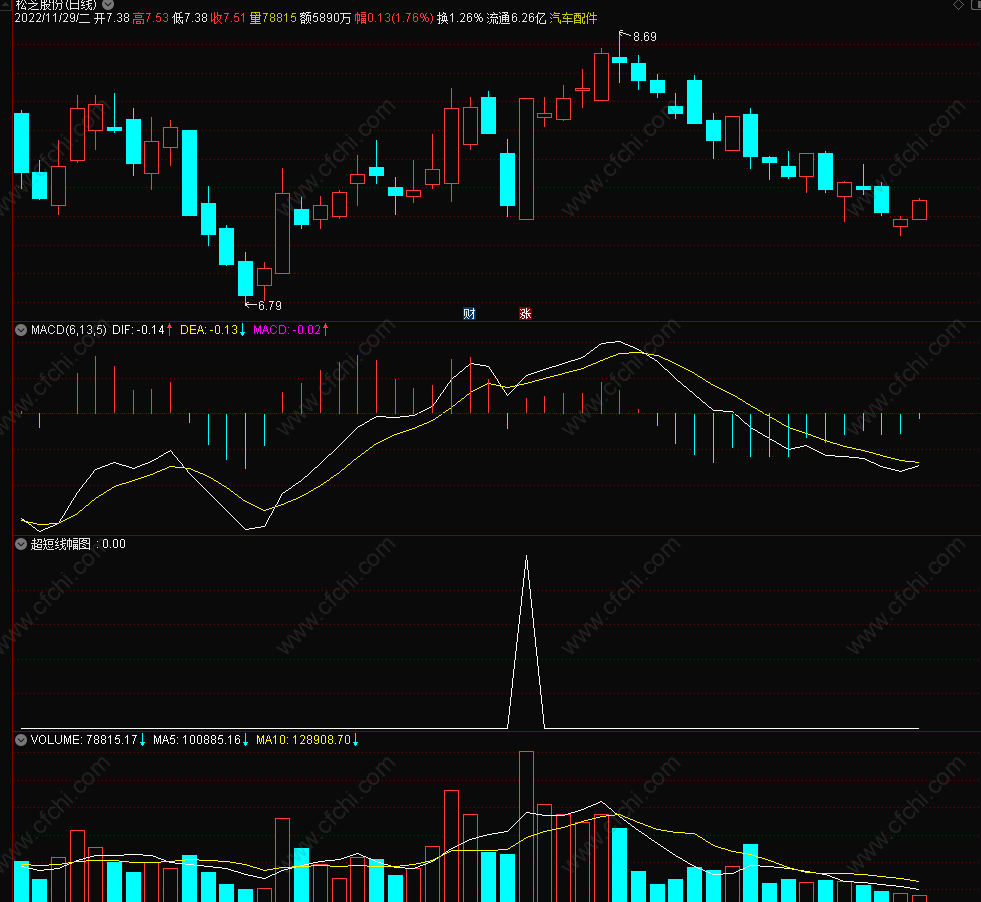Screen dimensions: 981x902
Task: Click the VOLUME: 78815.17 label
Action: (84, 740)
